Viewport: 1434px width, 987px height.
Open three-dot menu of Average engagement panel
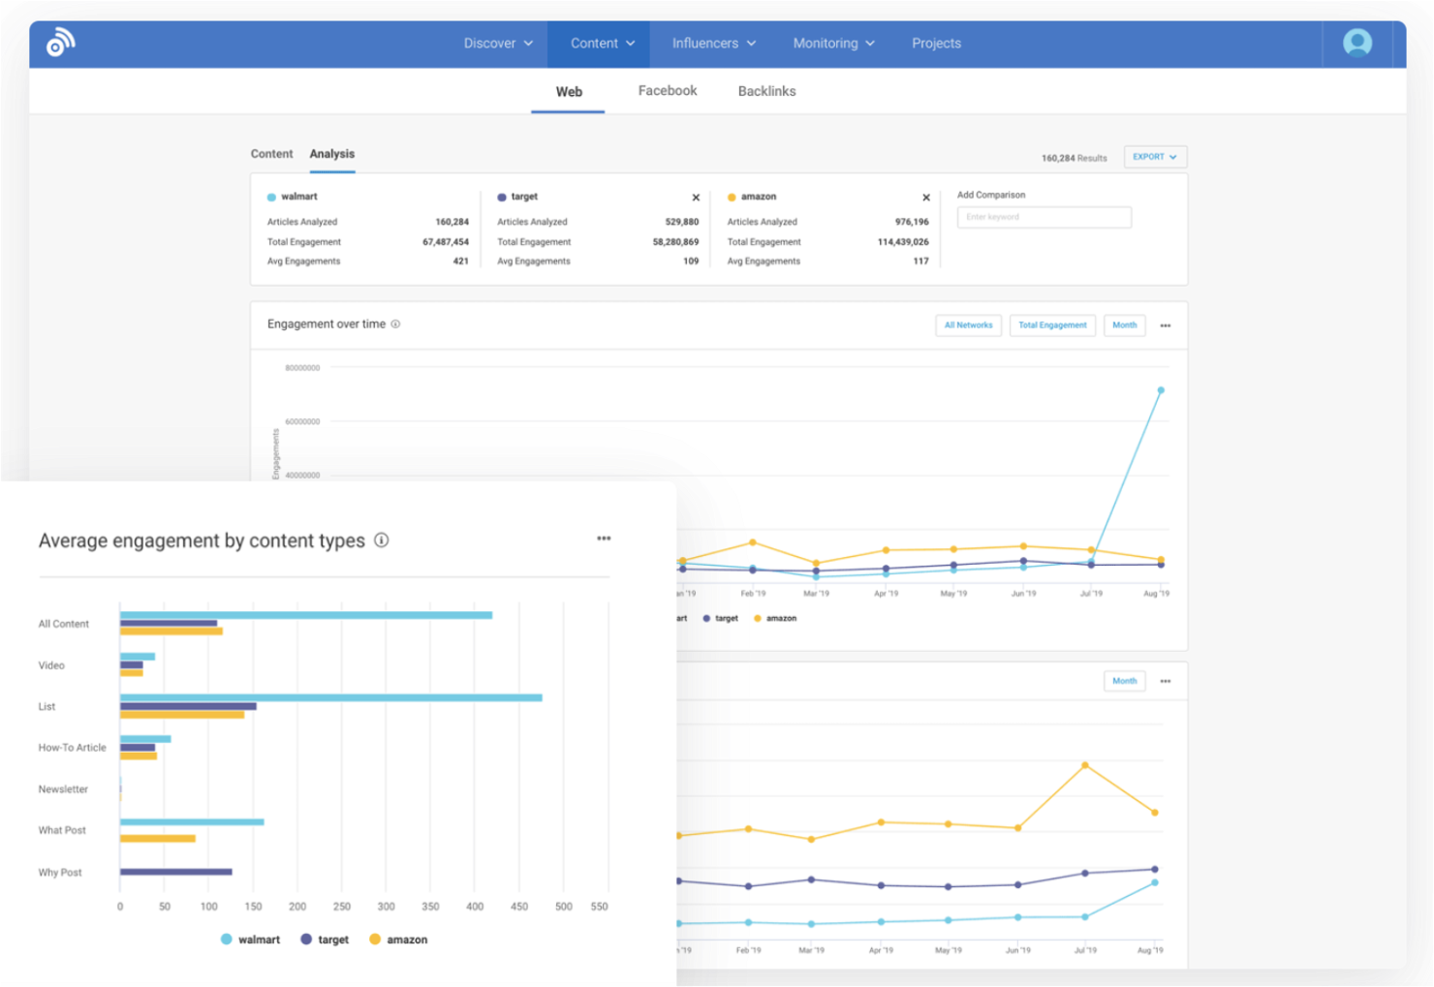(604, 538)
